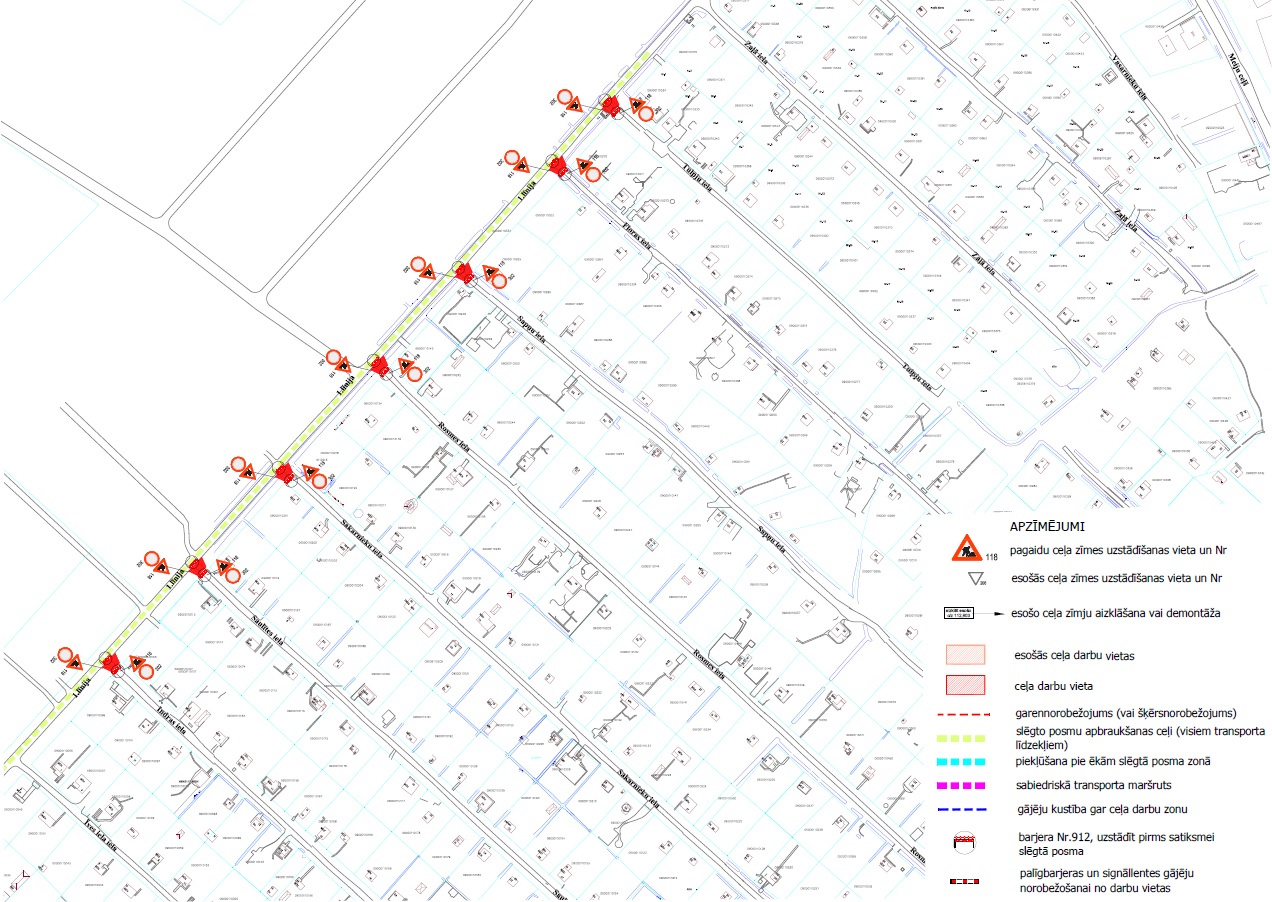The height and width of the screenshot is (902, 1272).
Task: Click the red dashed garennorobežojums legend line
Action: 967,714
